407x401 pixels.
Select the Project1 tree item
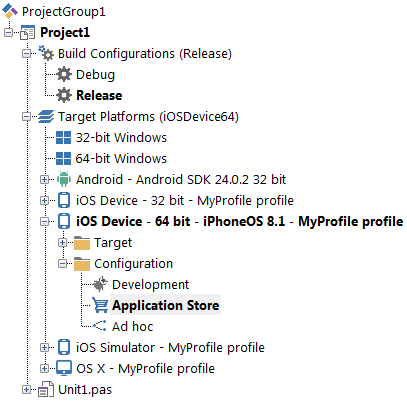[x=65, y=32]
